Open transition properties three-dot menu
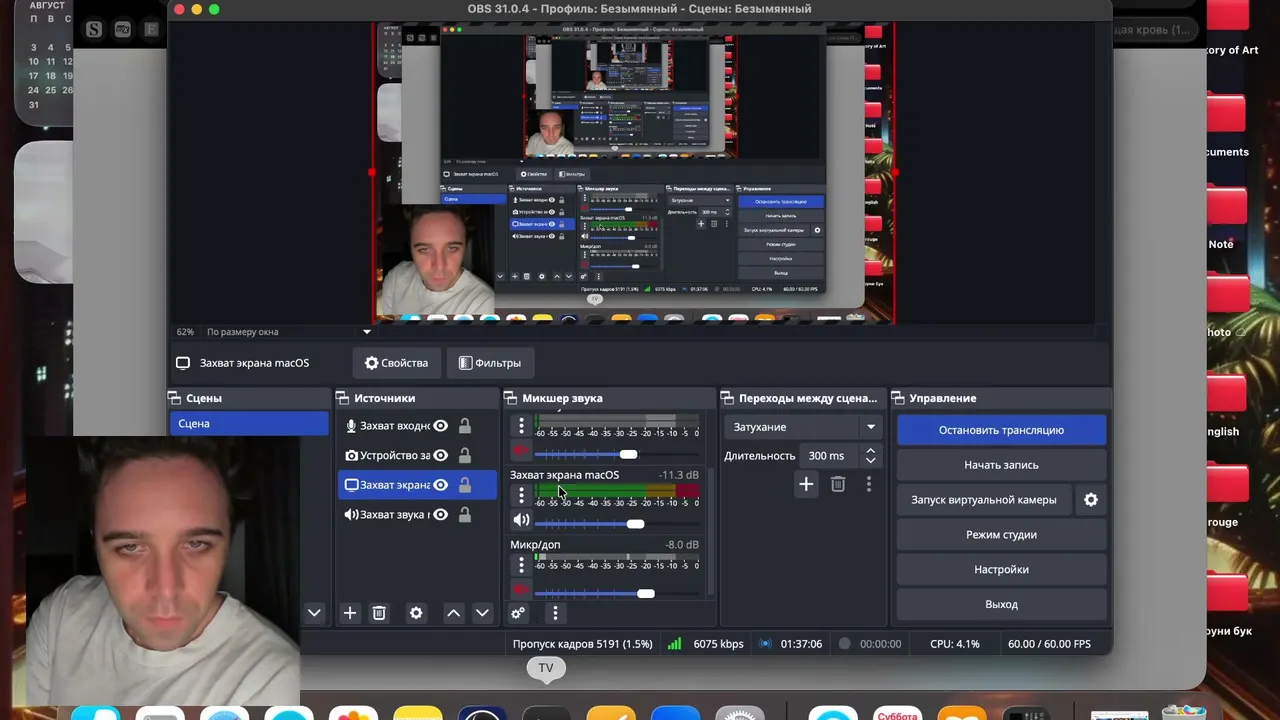Image resolution: width=1280 pixels, height=720 pixels. point(869,484)
